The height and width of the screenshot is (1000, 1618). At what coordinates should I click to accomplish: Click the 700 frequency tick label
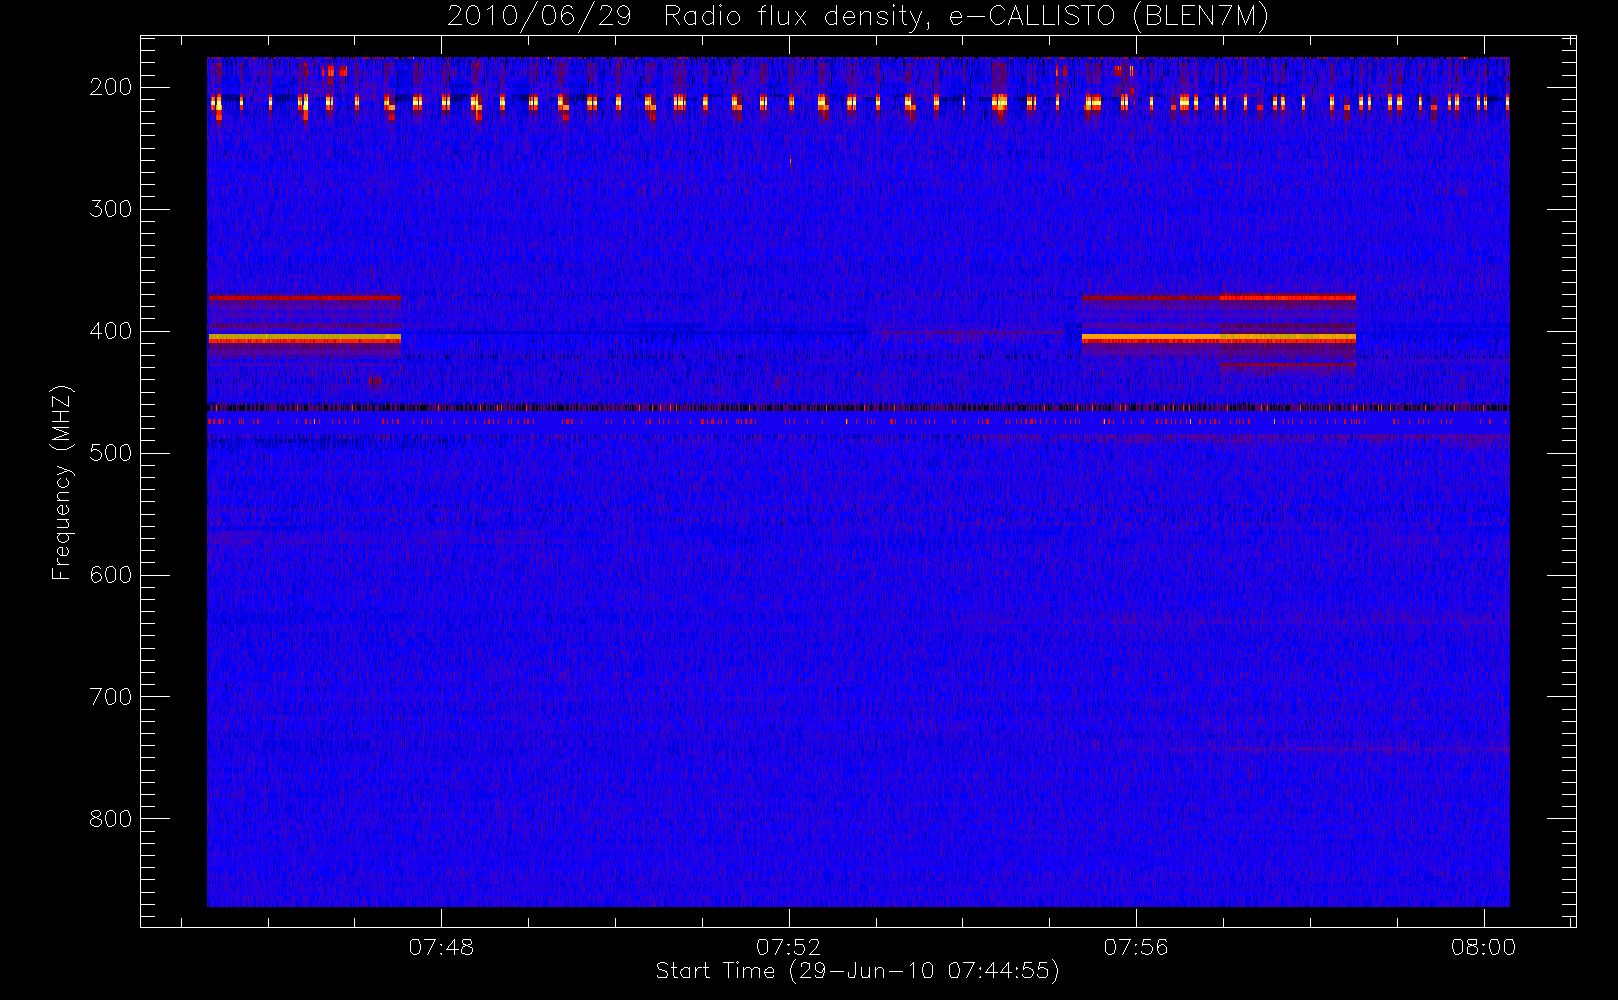click(110, 697)
